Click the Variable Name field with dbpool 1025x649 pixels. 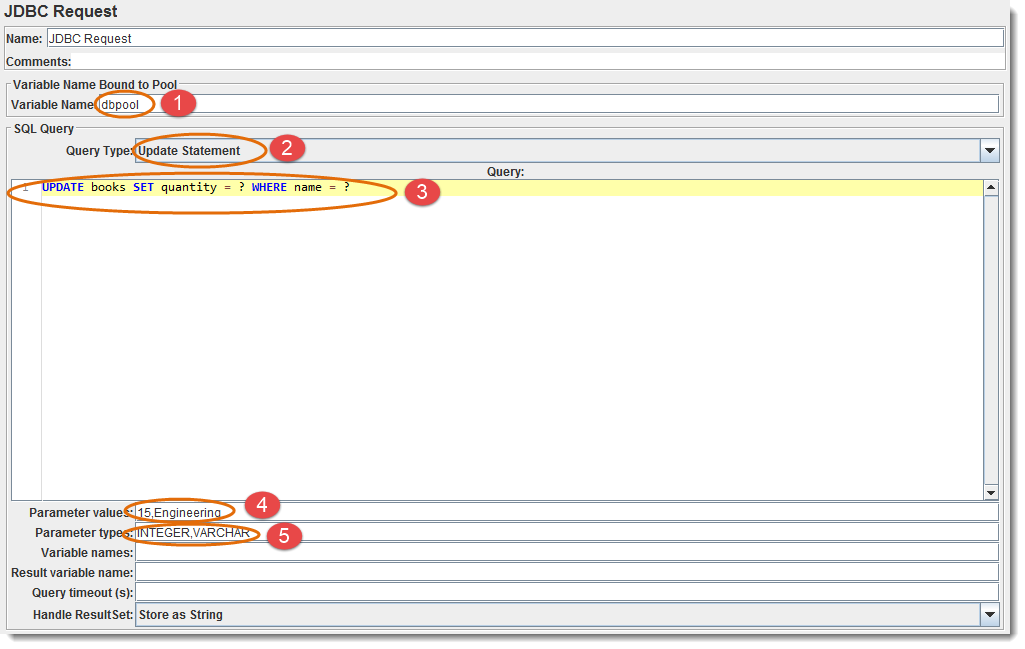coord(548,105)
